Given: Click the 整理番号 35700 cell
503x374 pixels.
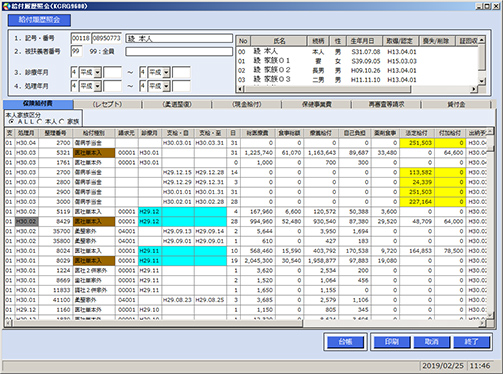Looking at the screenshot, I should 55,231.
